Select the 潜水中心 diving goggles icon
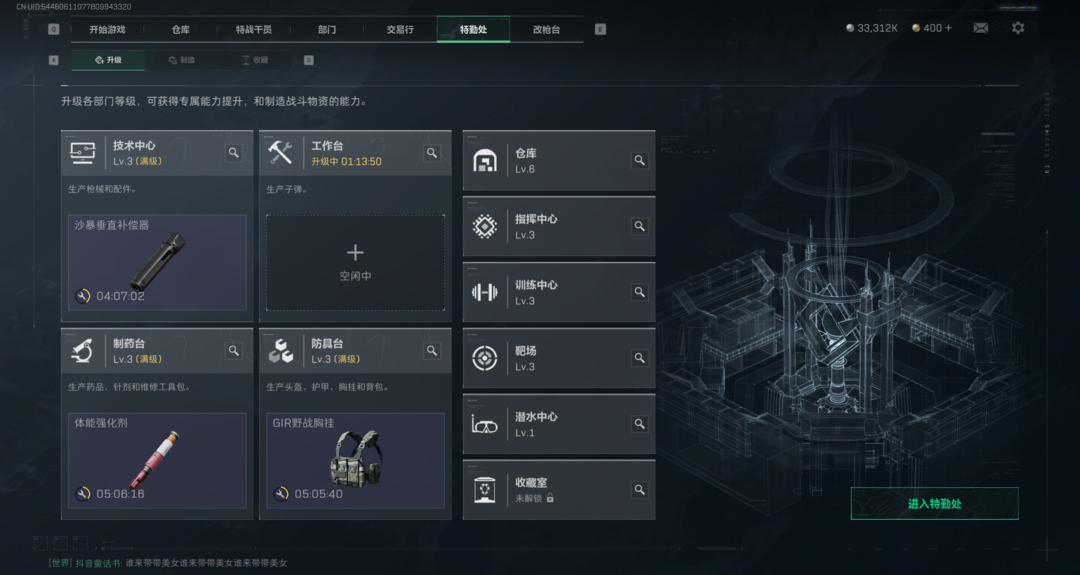This screenshot has width=1080, height=575. (x=485, y=424)
